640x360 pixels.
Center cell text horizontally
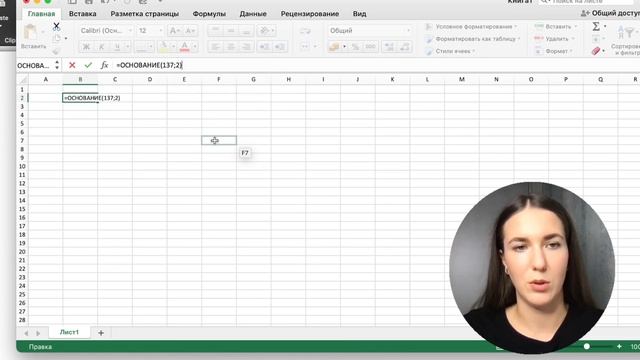231,47
